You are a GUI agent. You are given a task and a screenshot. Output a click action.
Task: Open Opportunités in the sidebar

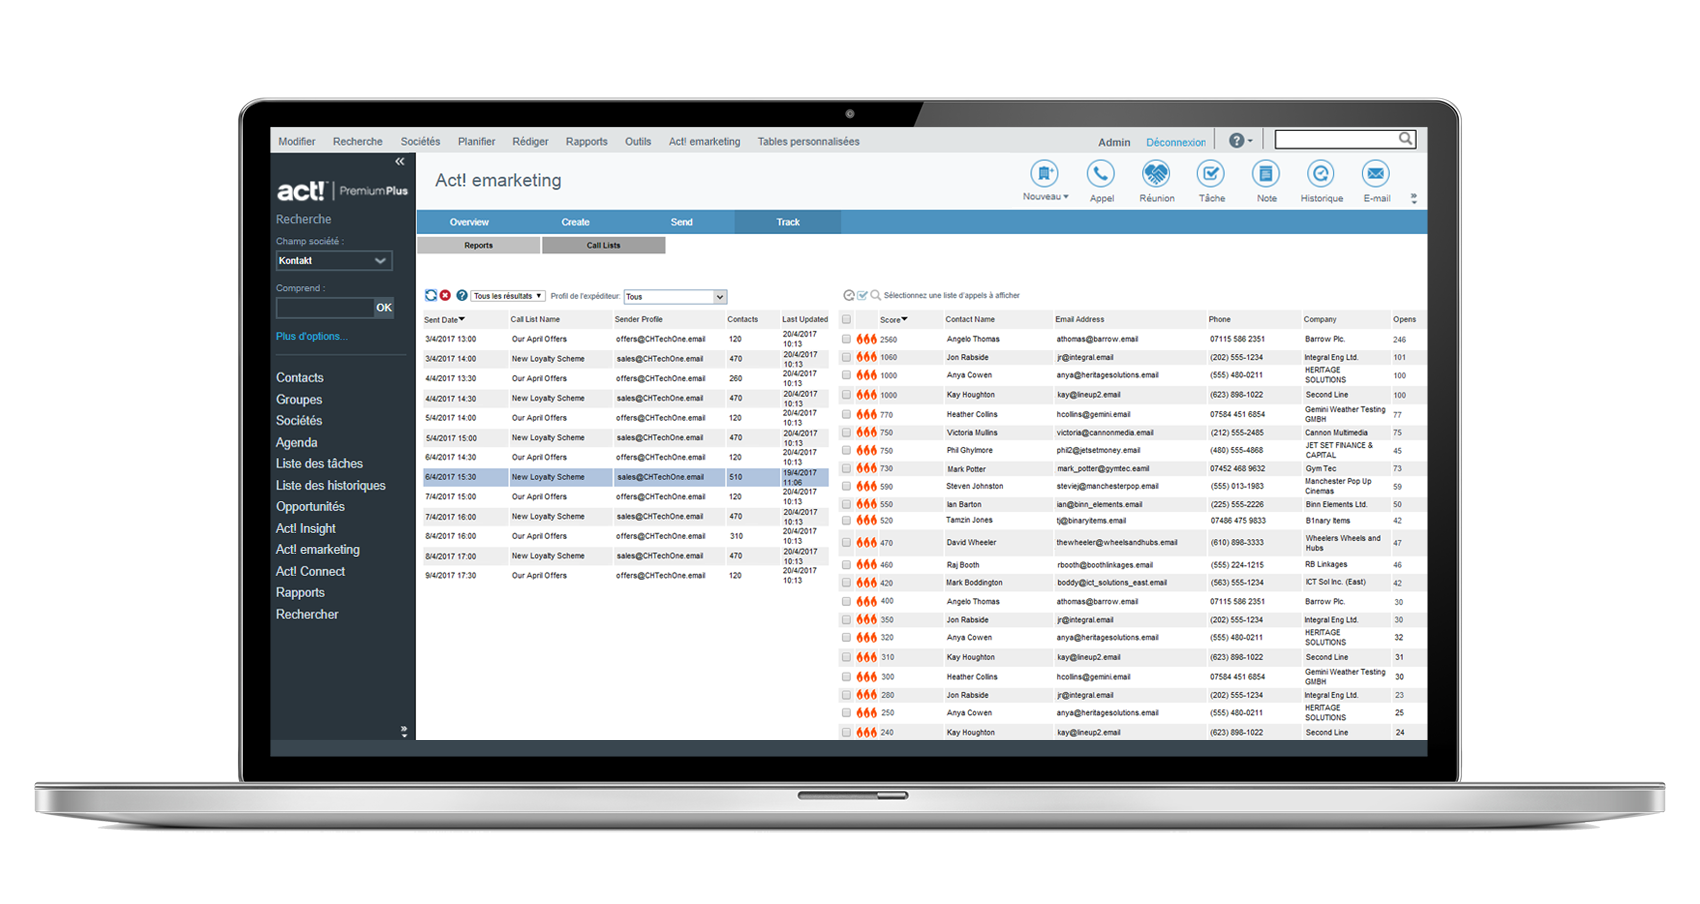pyautogui.click(x=310, y=507)
